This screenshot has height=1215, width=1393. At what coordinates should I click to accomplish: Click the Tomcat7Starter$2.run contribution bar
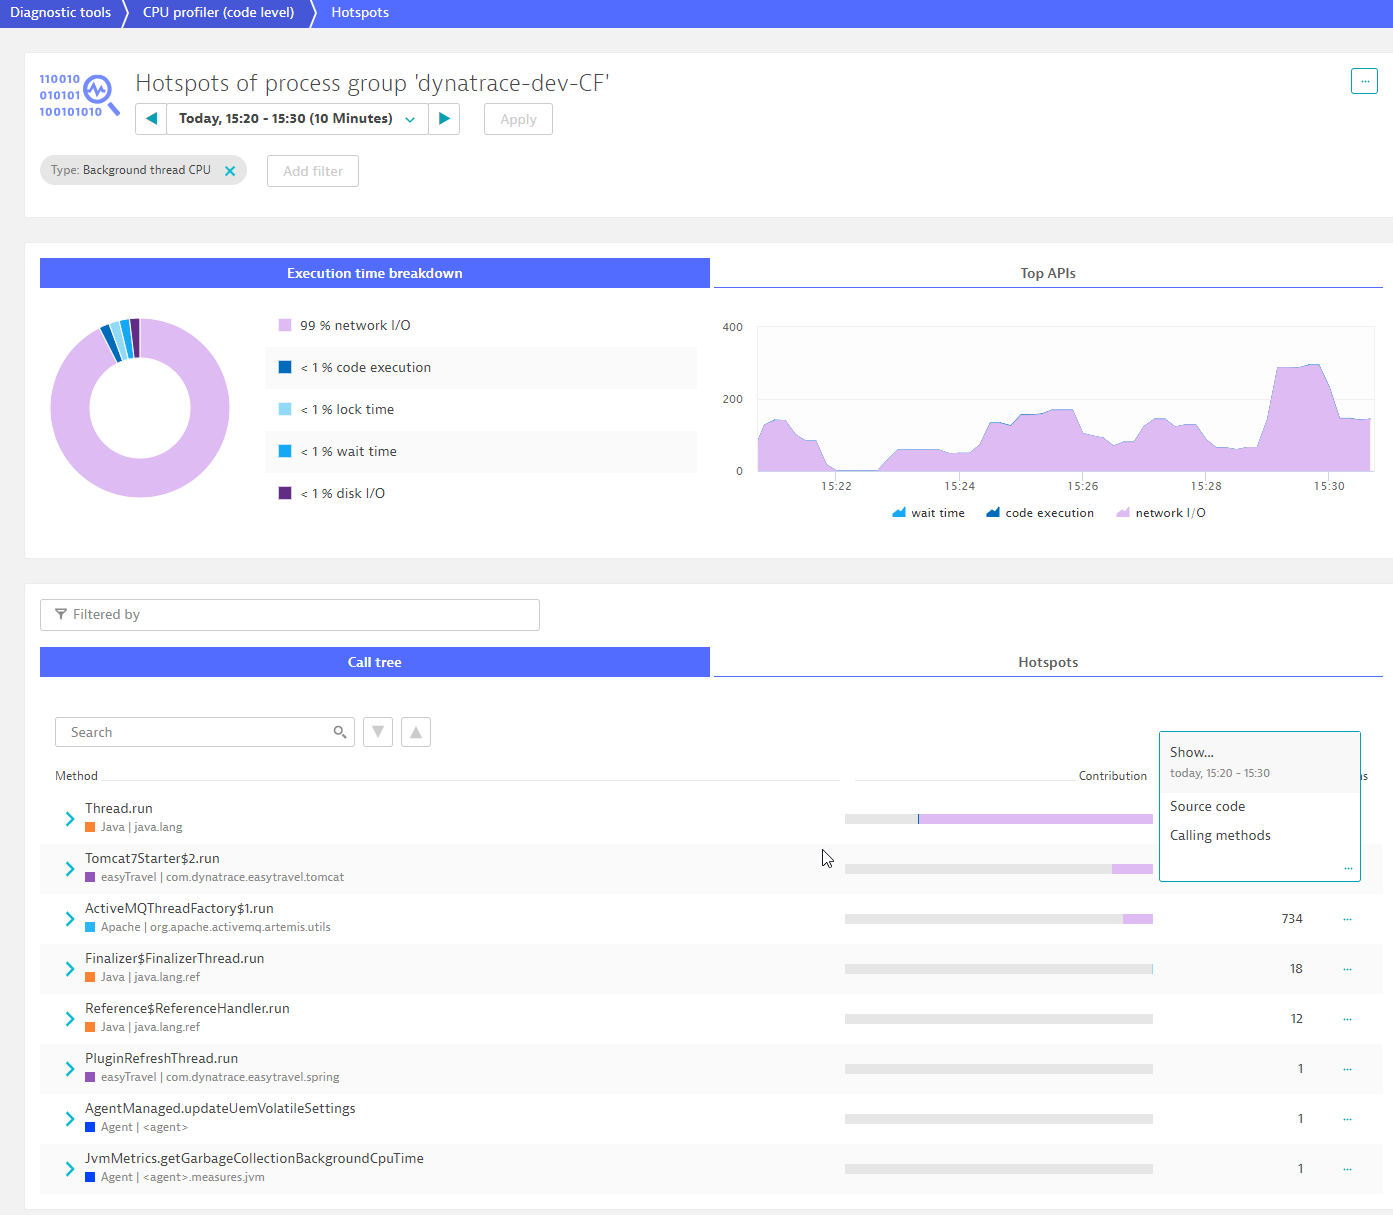point(999,869)
